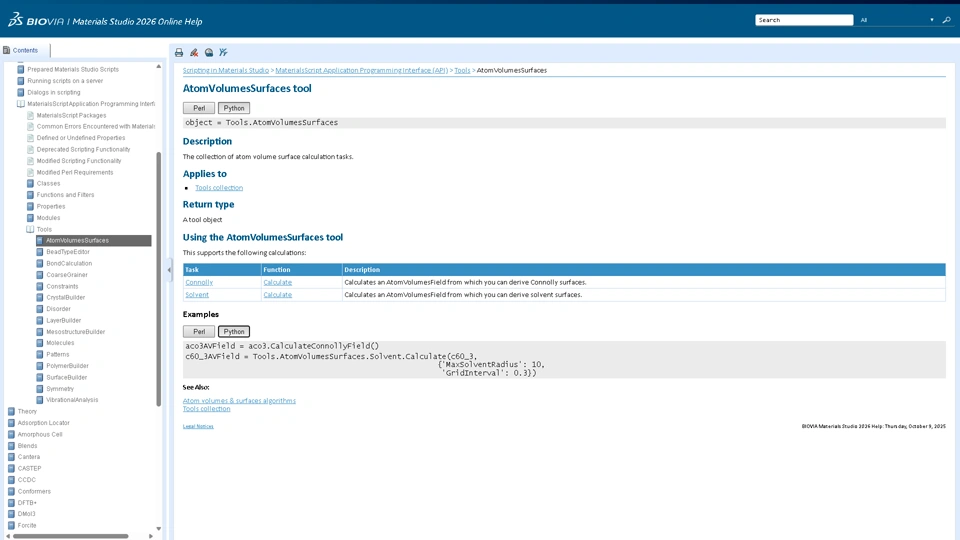Select Disorder in the contents tree
Image resolution: width=960 pixels, height=540 pixels.
coord(58,309)
